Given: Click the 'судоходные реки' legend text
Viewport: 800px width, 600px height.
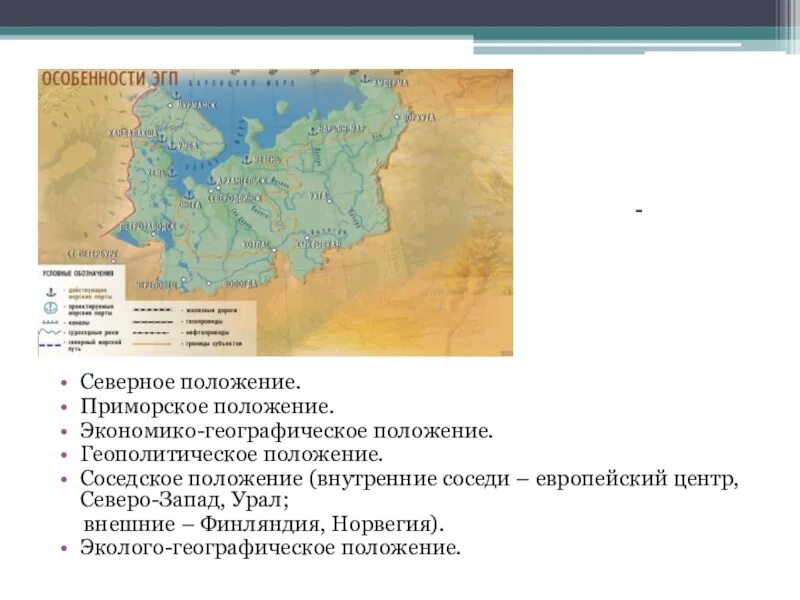Looking at the screenshot, I should point(93,332).
